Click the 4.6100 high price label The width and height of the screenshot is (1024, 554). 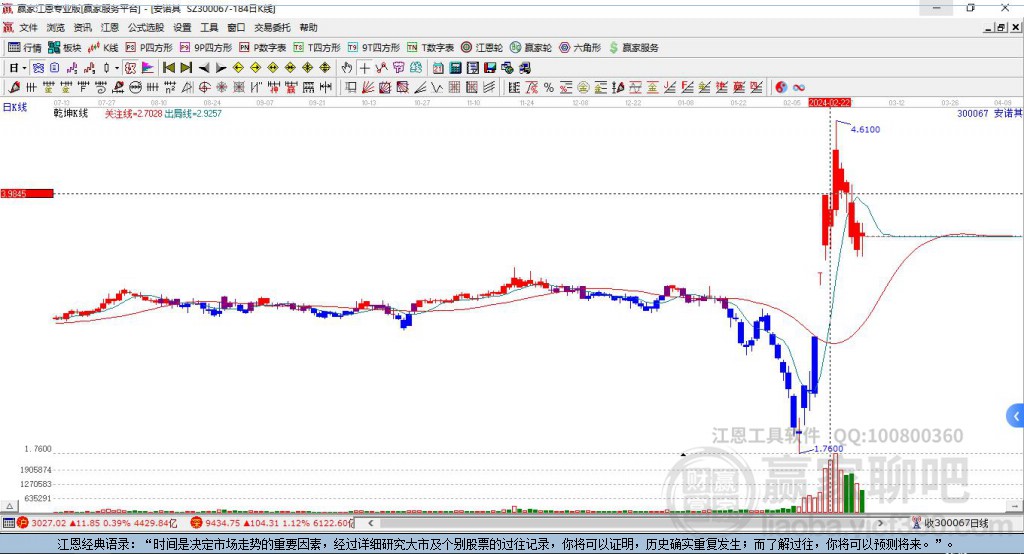tap(865, 129)
